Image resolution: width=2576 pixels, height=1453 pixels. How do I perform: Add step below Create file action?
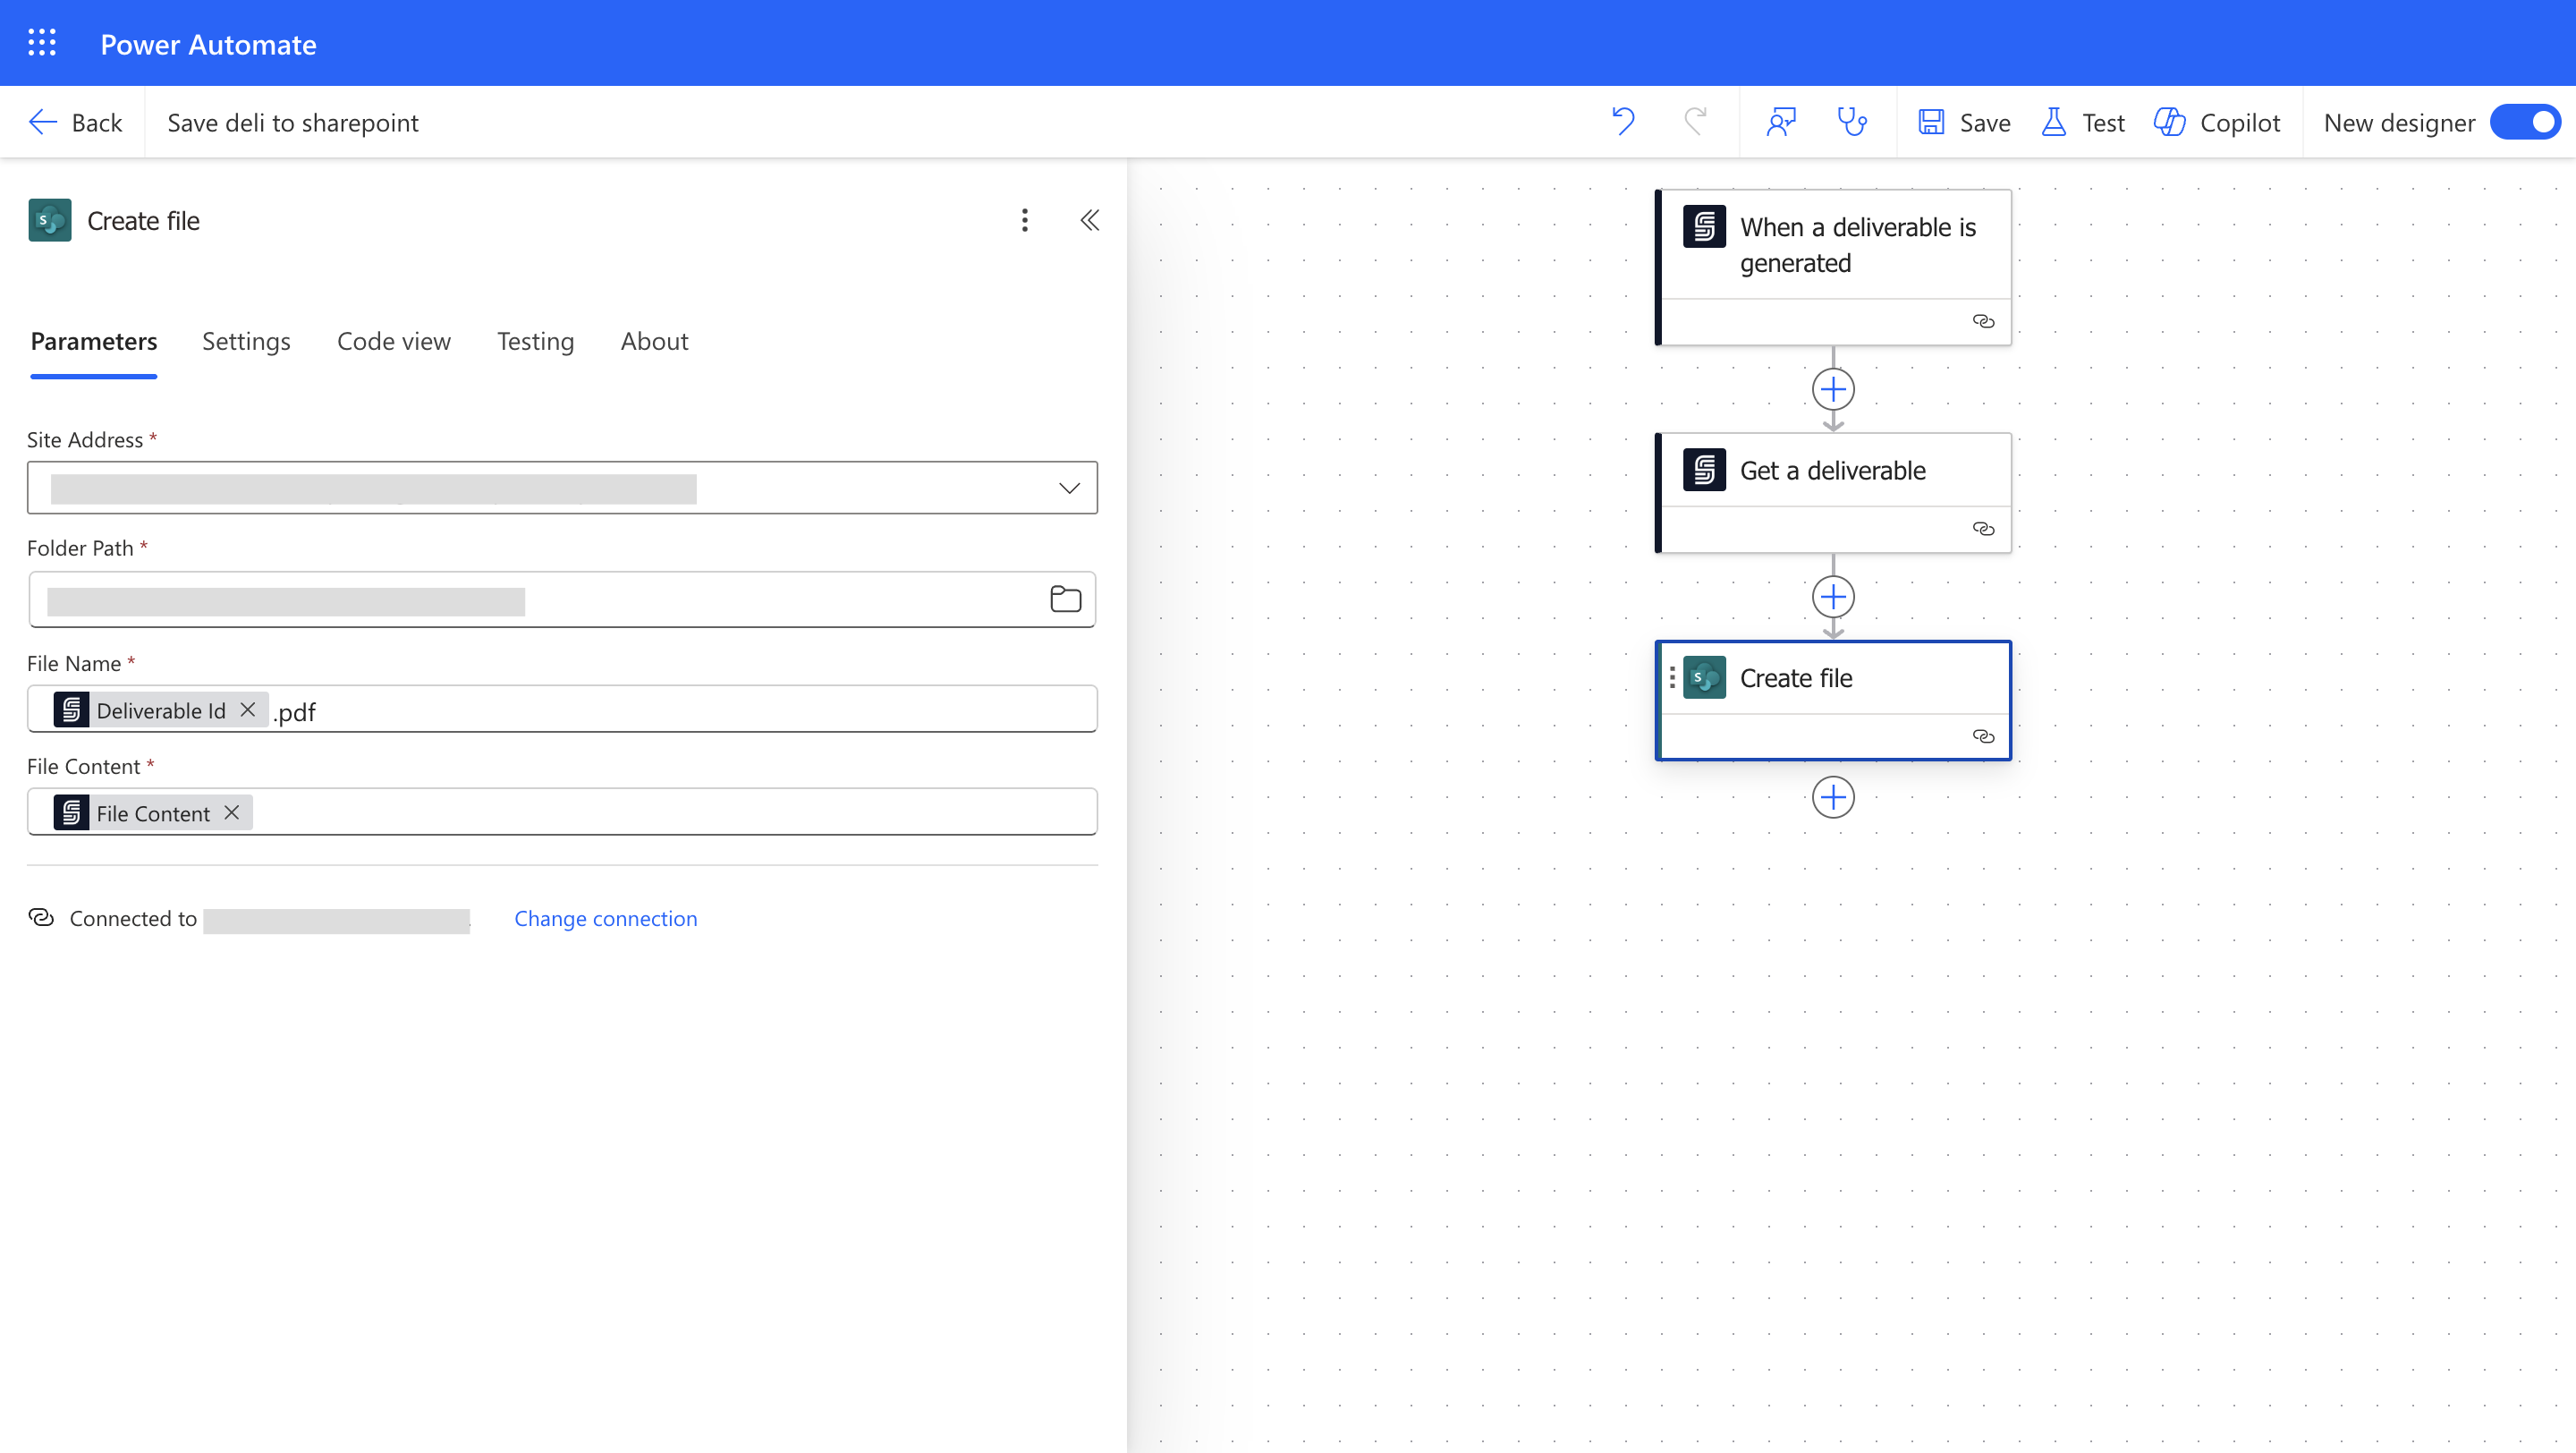(x=1833, y=797)
